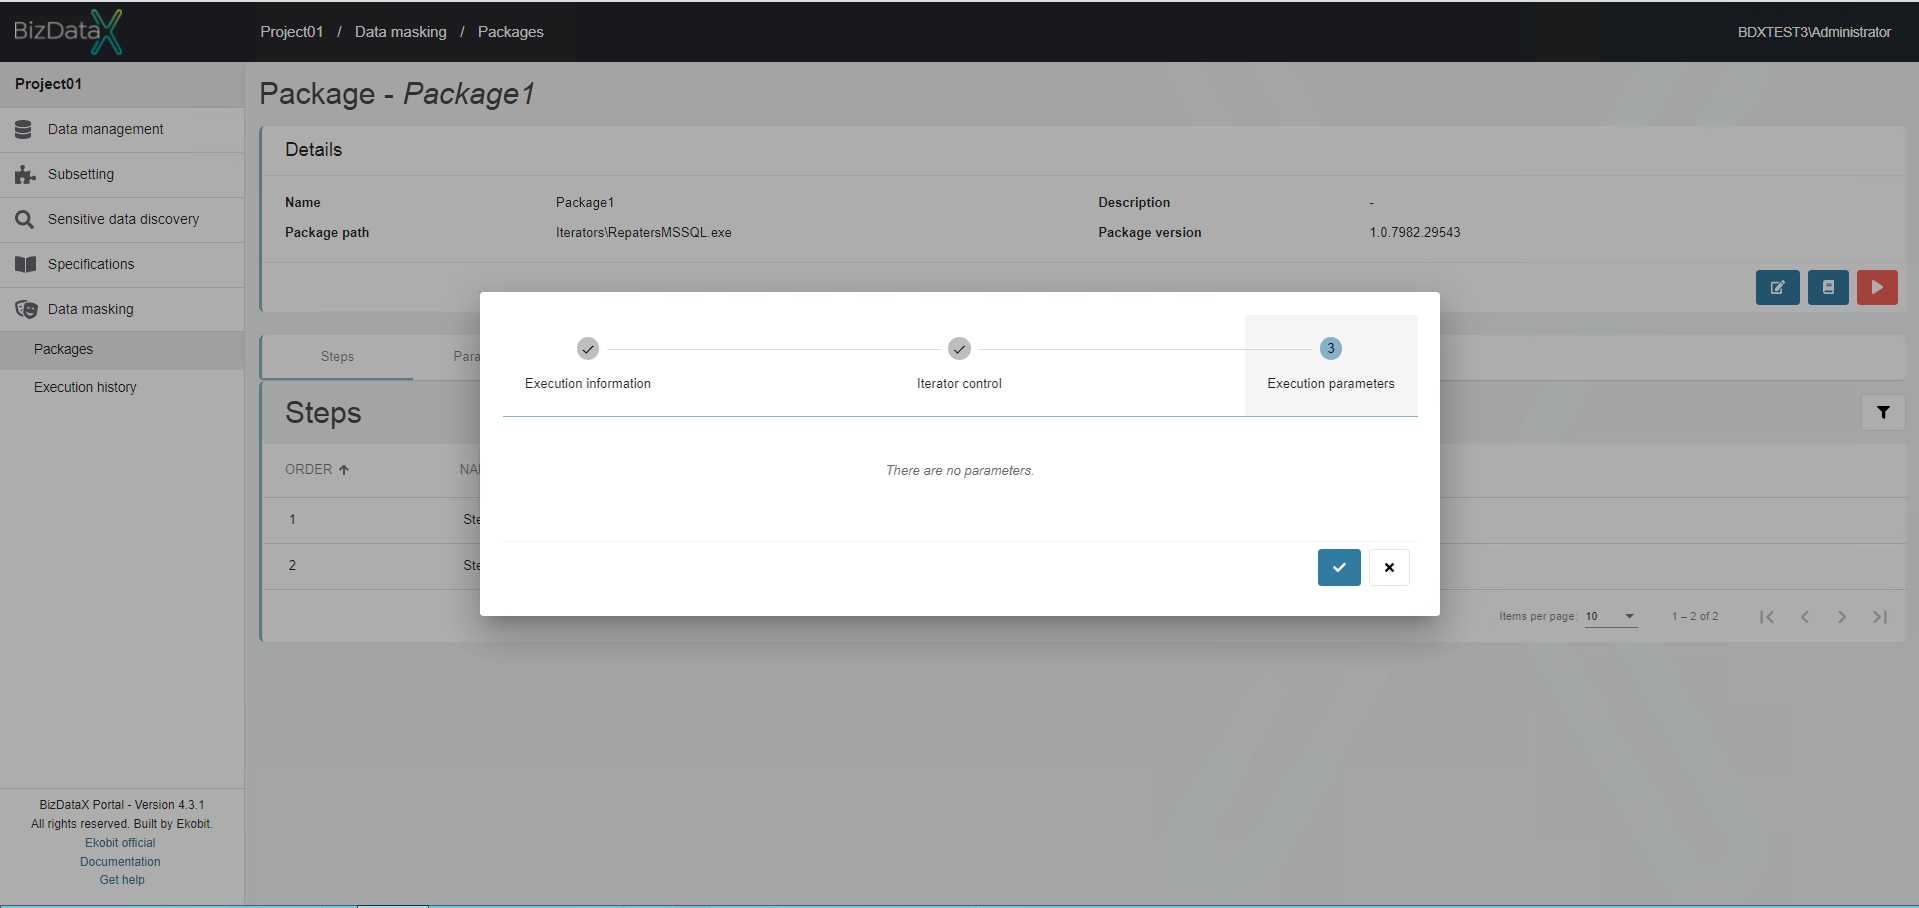Sort by the ORDER column

[x=317, y=470]
